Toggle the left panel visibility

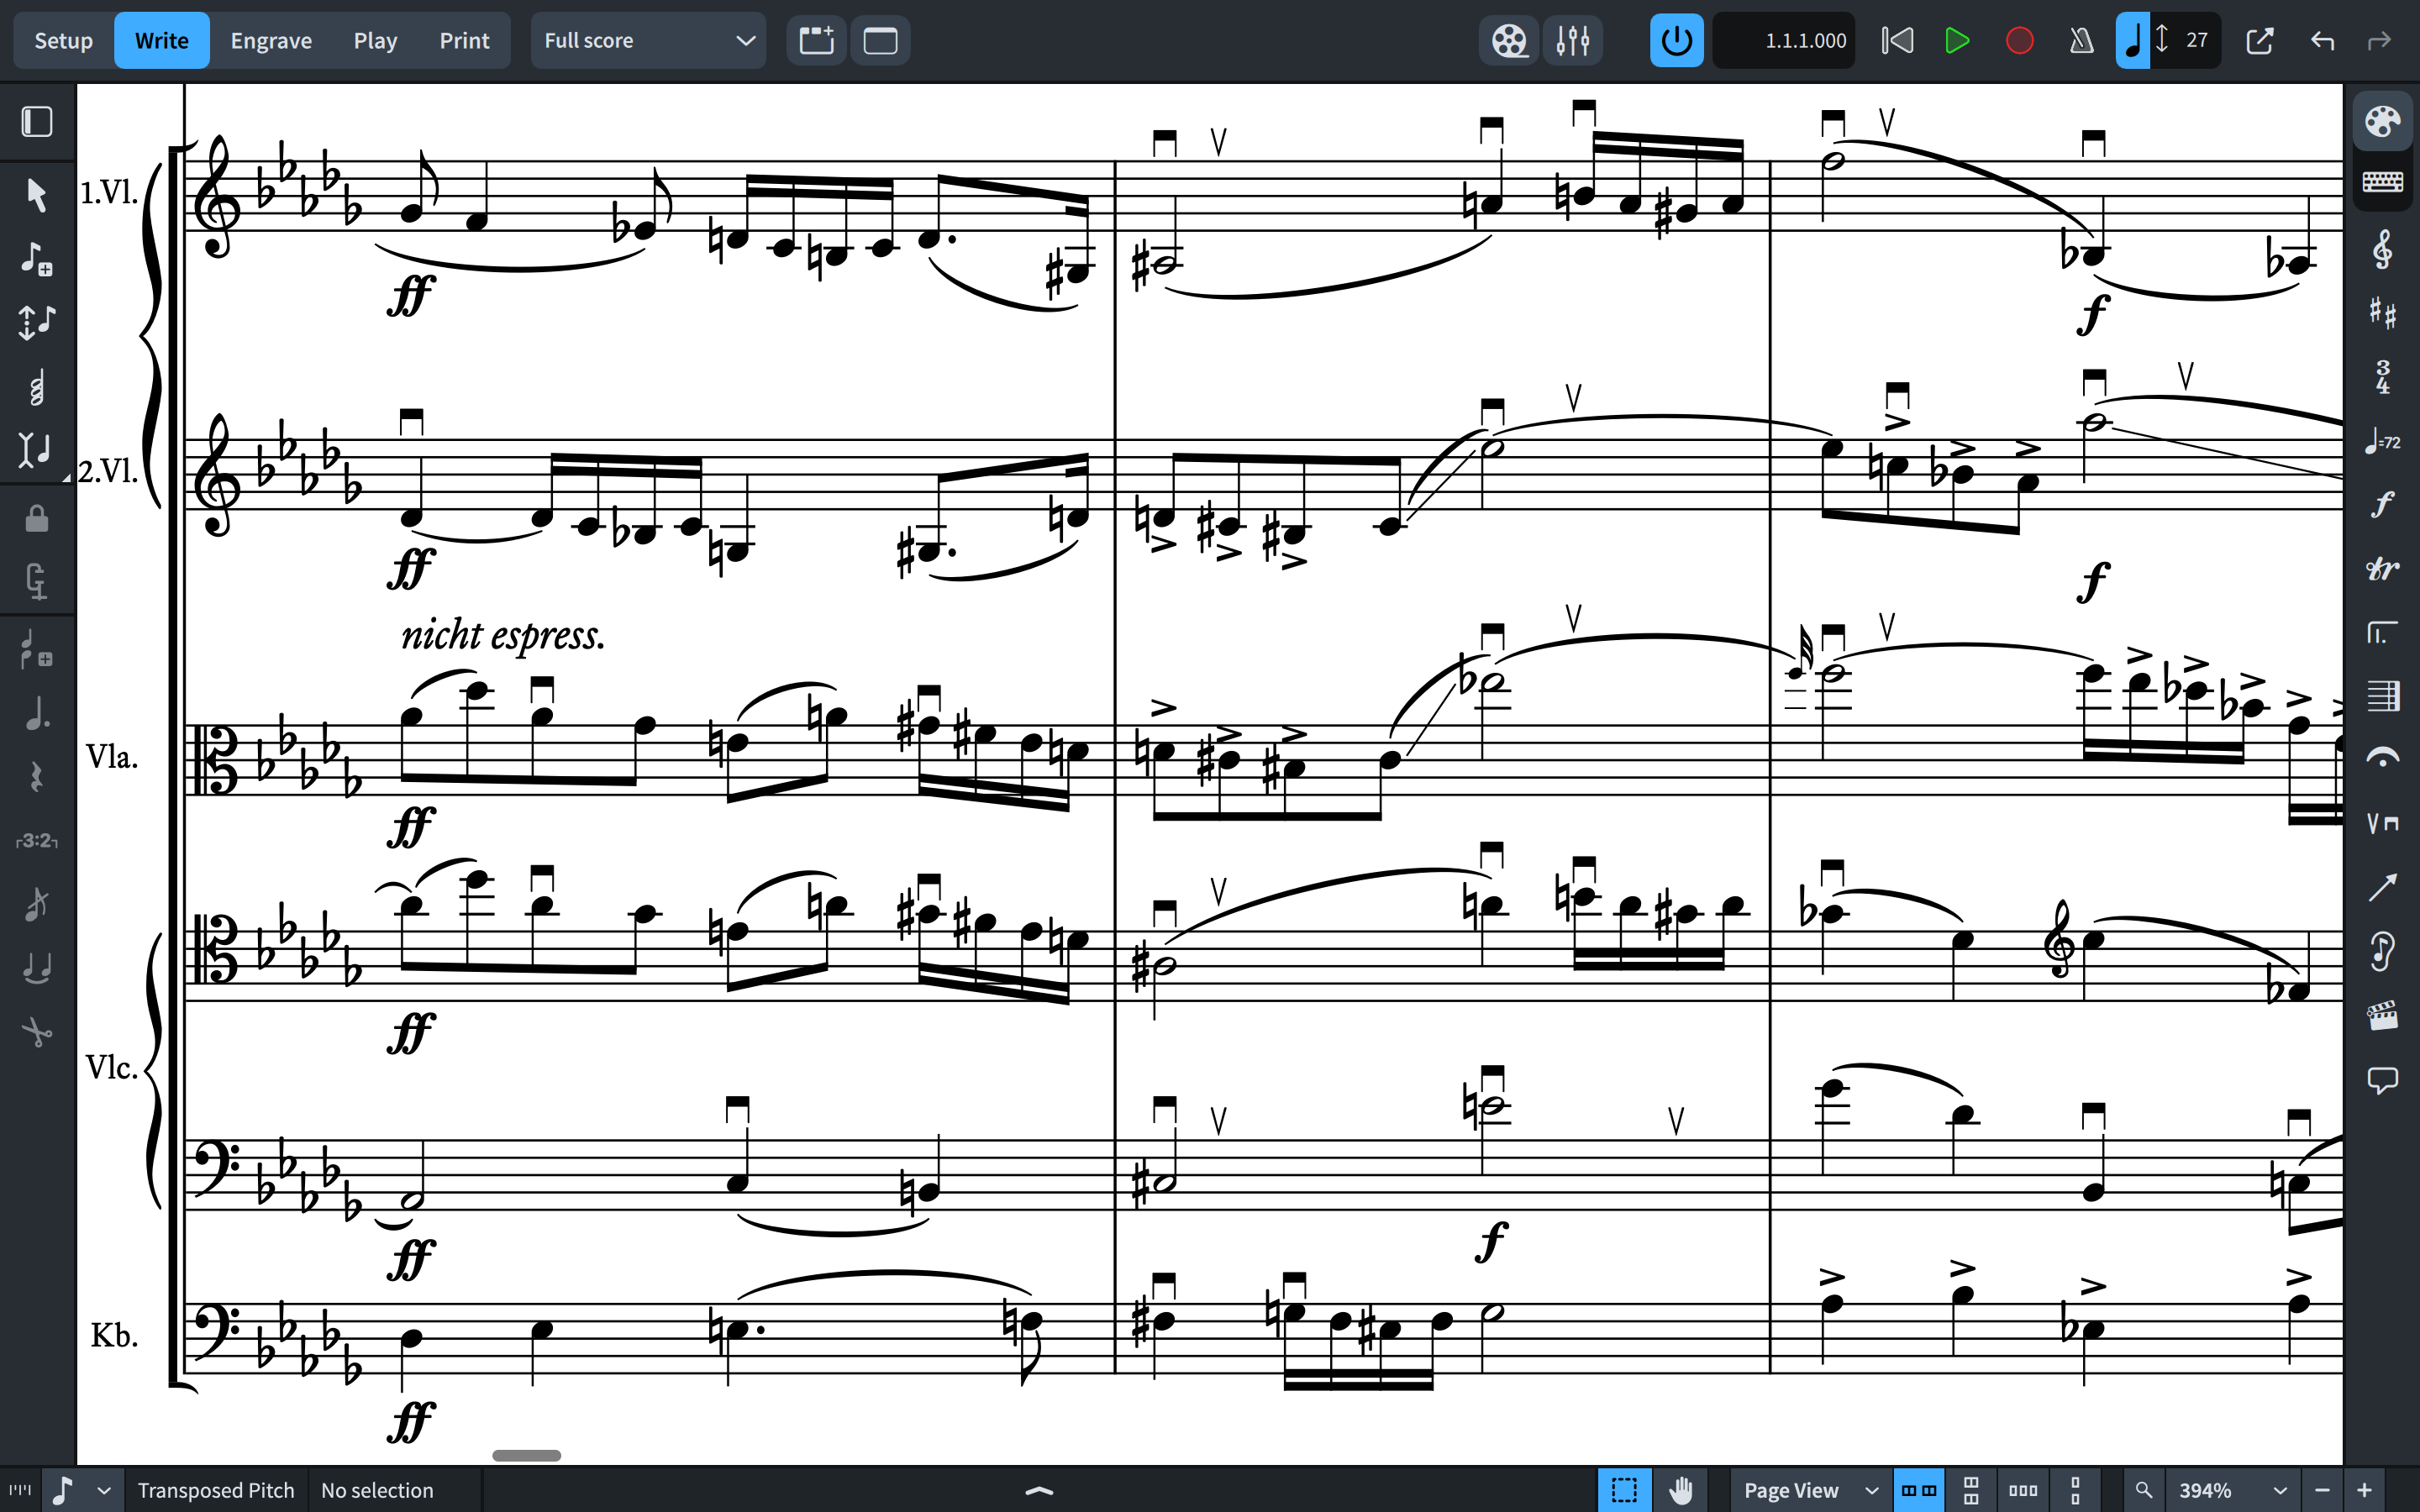[37, 122]
